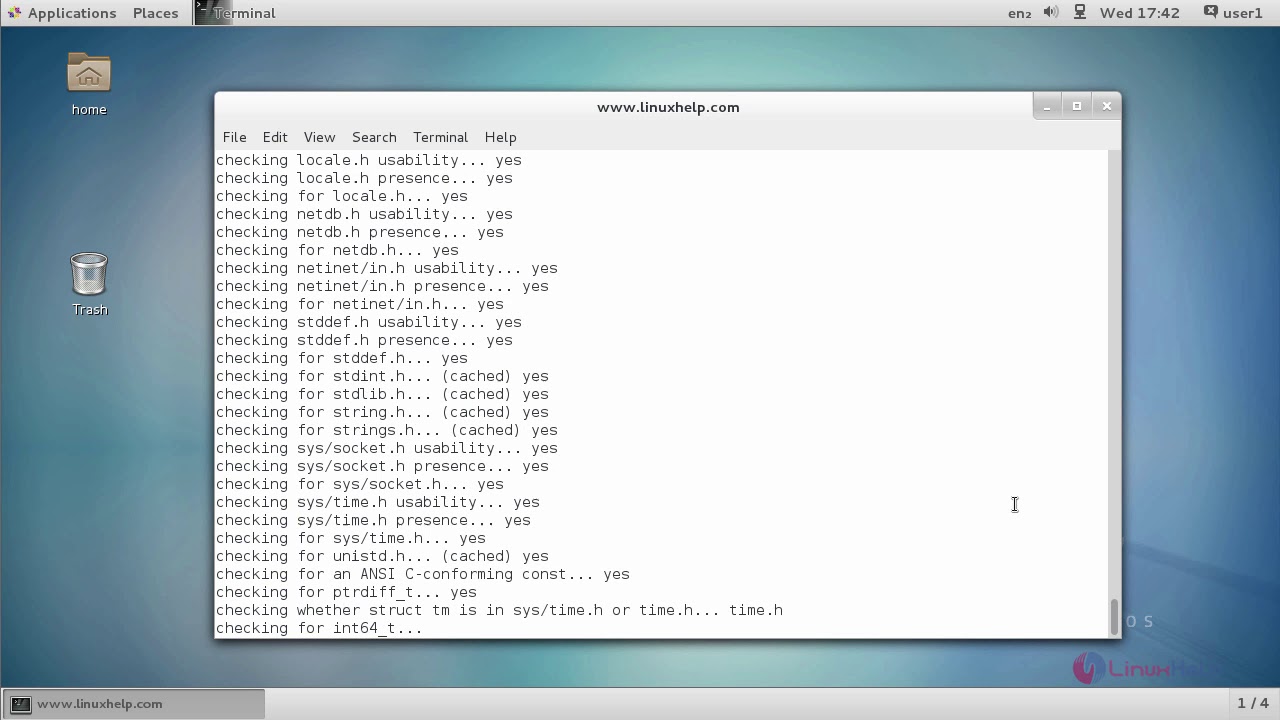
Task: Click the www.linuxhelp.com window title bar
Action: [668, 107]
